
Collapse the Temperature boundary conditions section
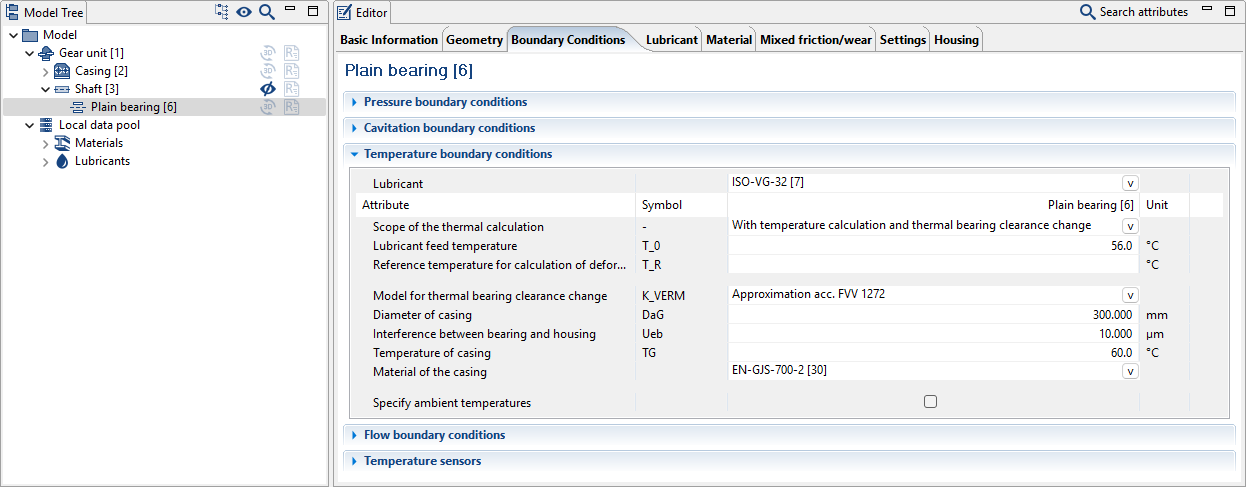click(x=354, y=154)
